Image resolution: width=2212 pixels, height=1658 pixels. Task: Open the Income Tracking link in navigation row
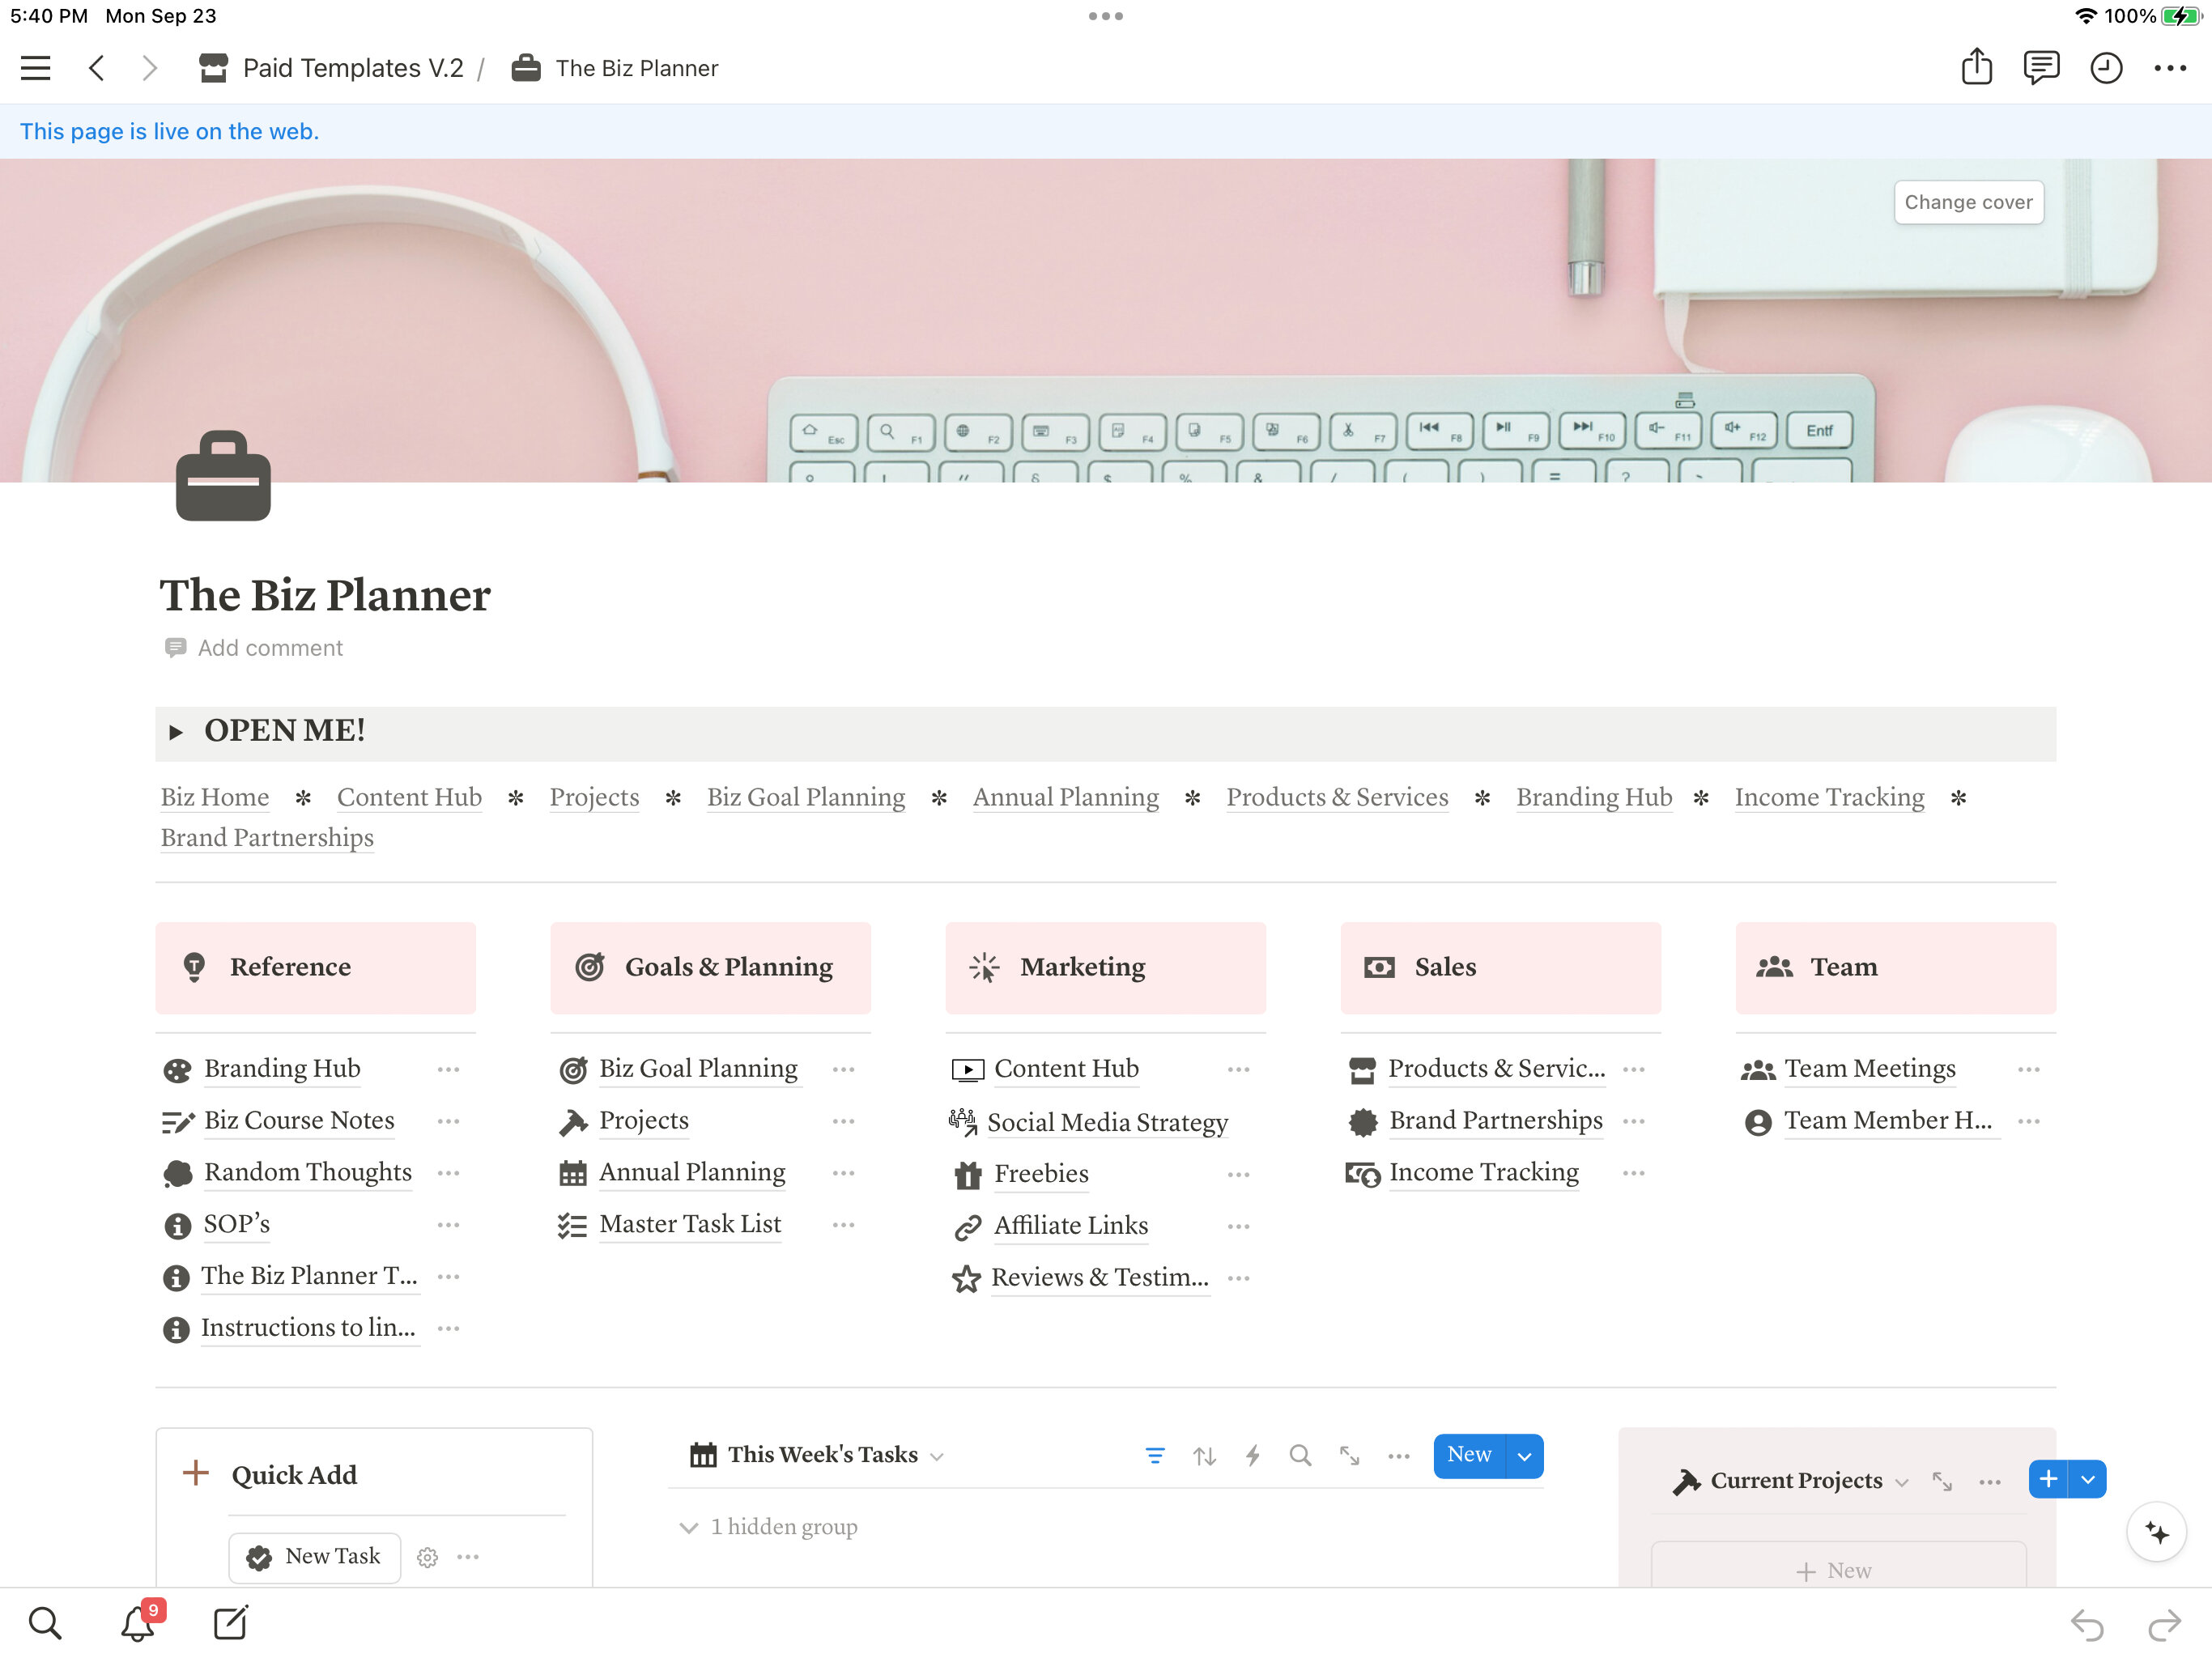point(1828,797)
